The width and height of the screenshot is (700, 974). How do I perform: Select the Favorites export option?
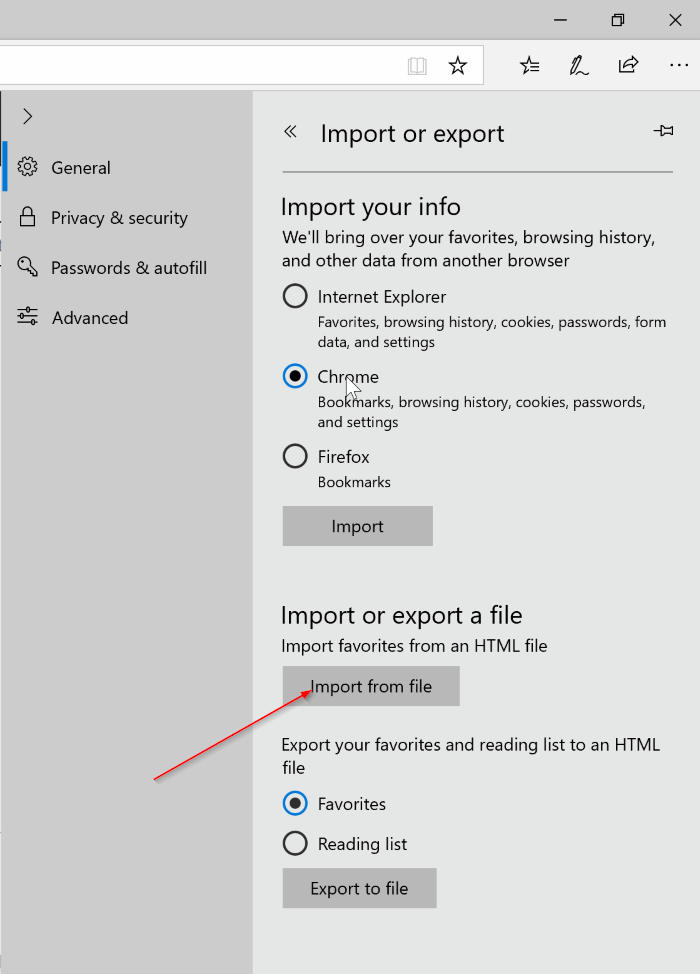pos(295,803)
